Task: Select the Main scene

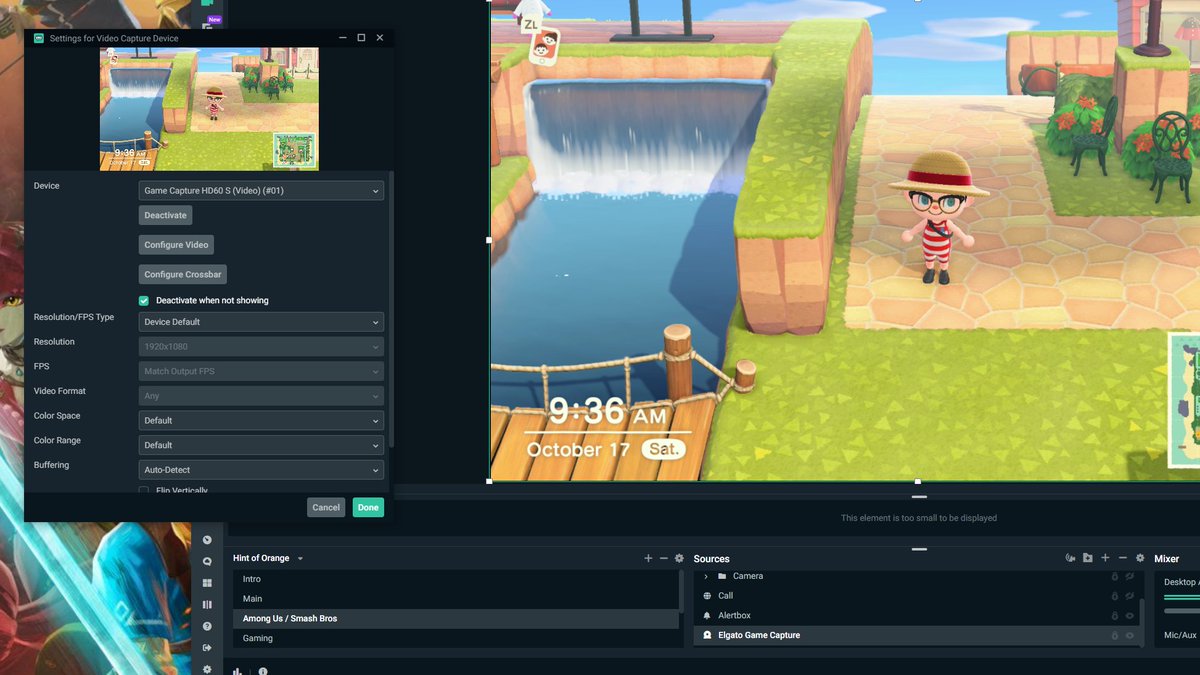Action: click(x=455, y=599)
